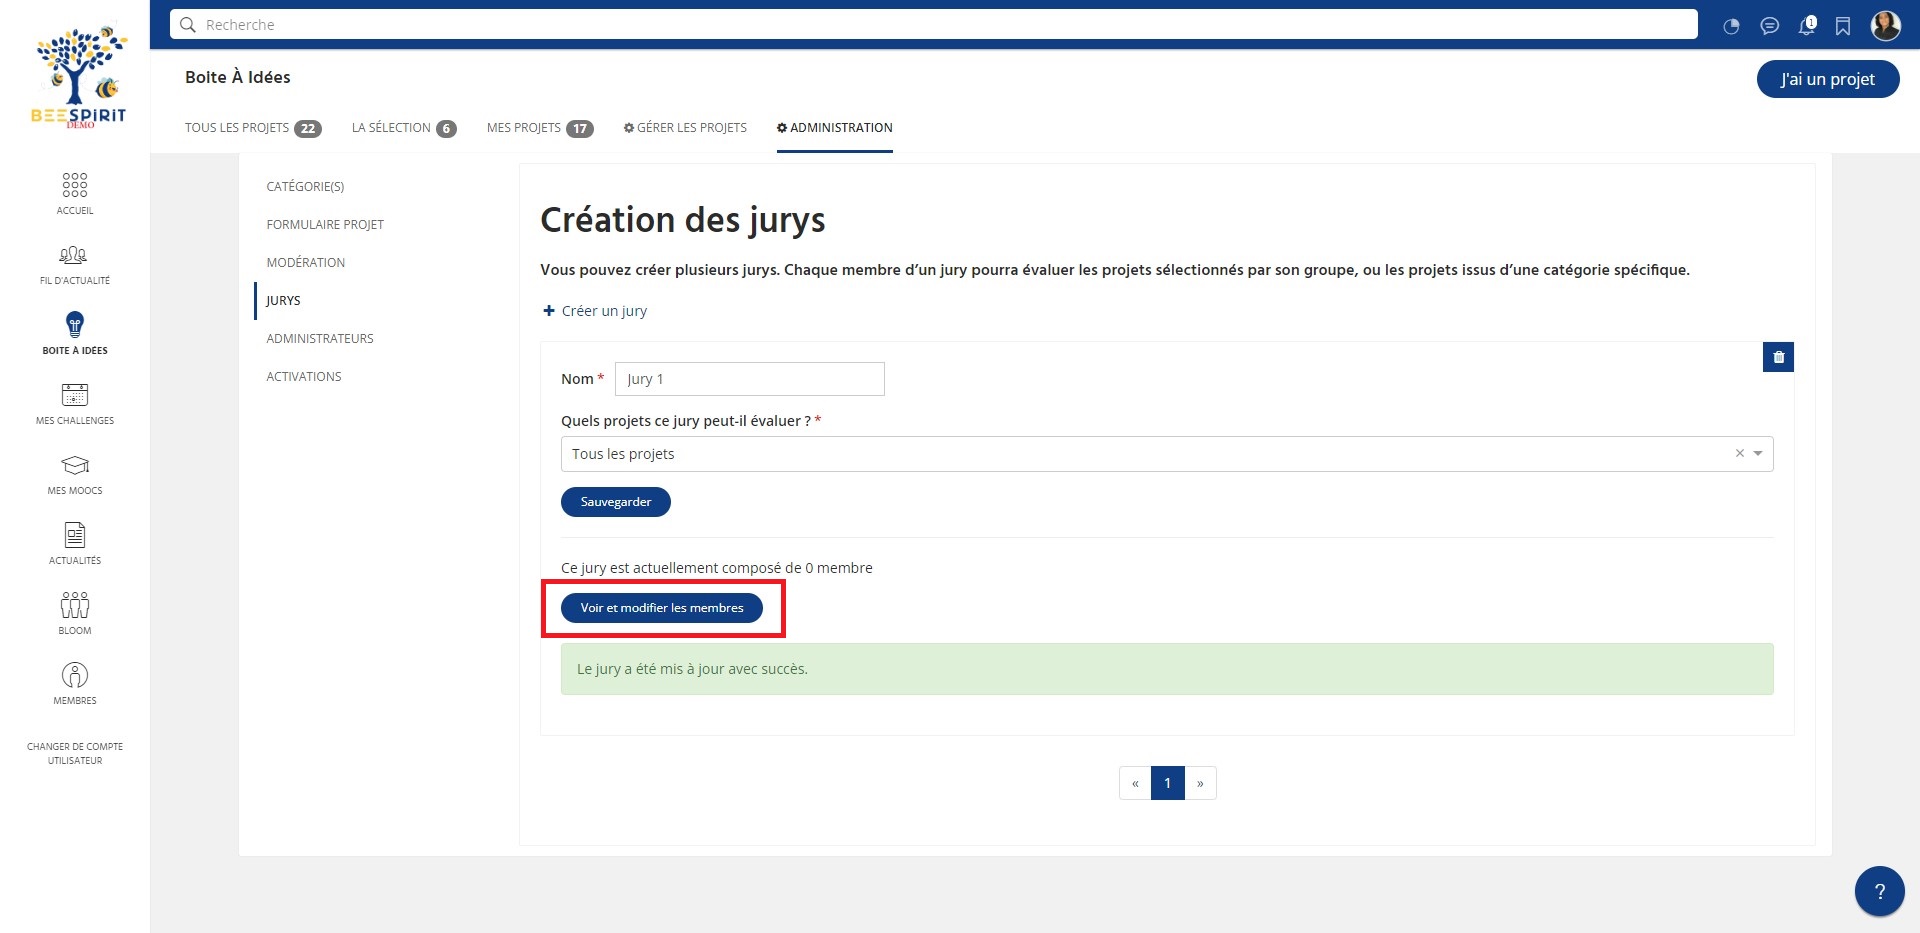Click J'ai un projet button
The width and height of the screenshot is (1920, 933).
[x=1828, y=79]
